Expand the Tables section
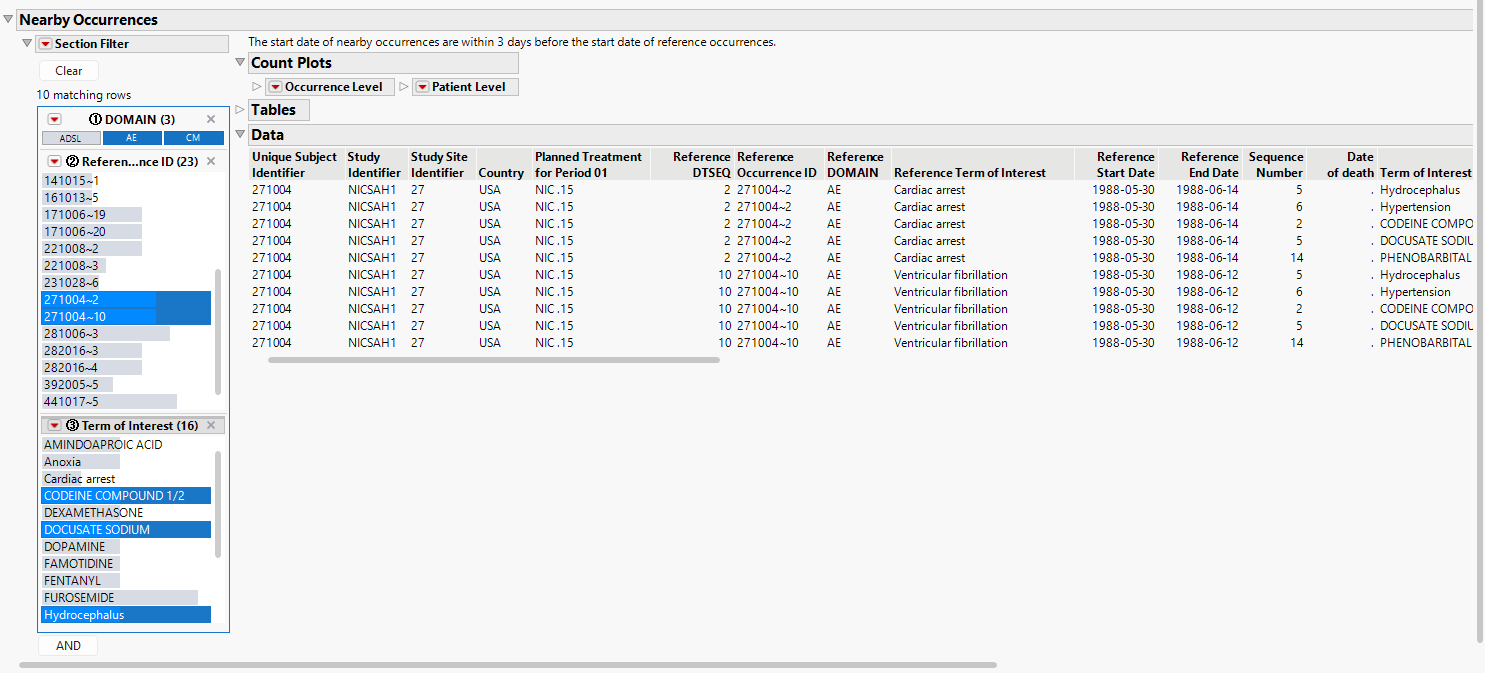Screen dimensions: 1485x673 [x=240, y=110]
